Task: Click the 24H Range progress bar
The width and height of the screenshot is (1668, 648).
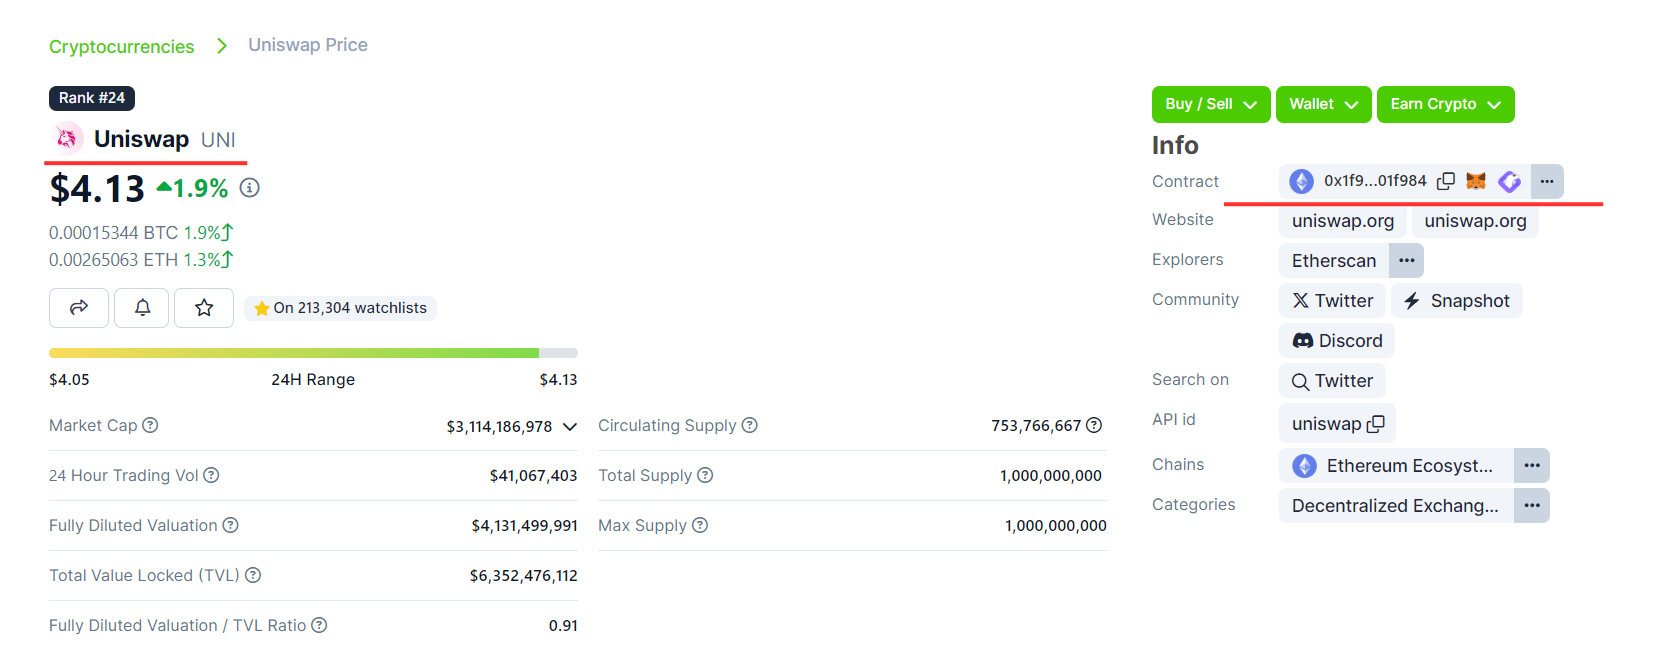Action: [313, 353]
